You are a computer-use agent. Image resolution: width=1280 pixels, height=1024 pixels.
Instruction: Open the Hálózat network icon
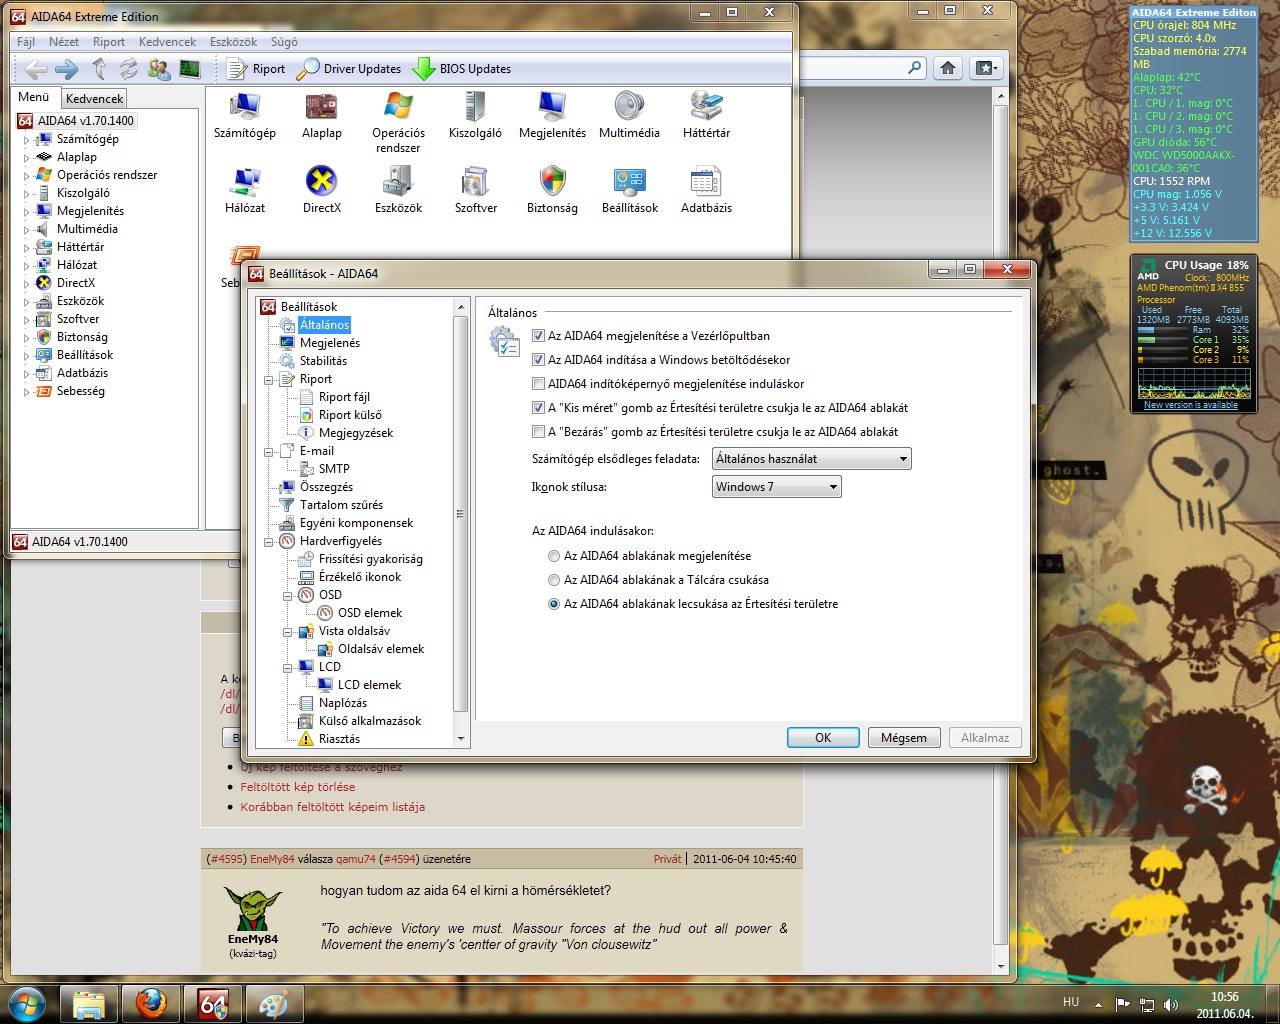[245, 192]
